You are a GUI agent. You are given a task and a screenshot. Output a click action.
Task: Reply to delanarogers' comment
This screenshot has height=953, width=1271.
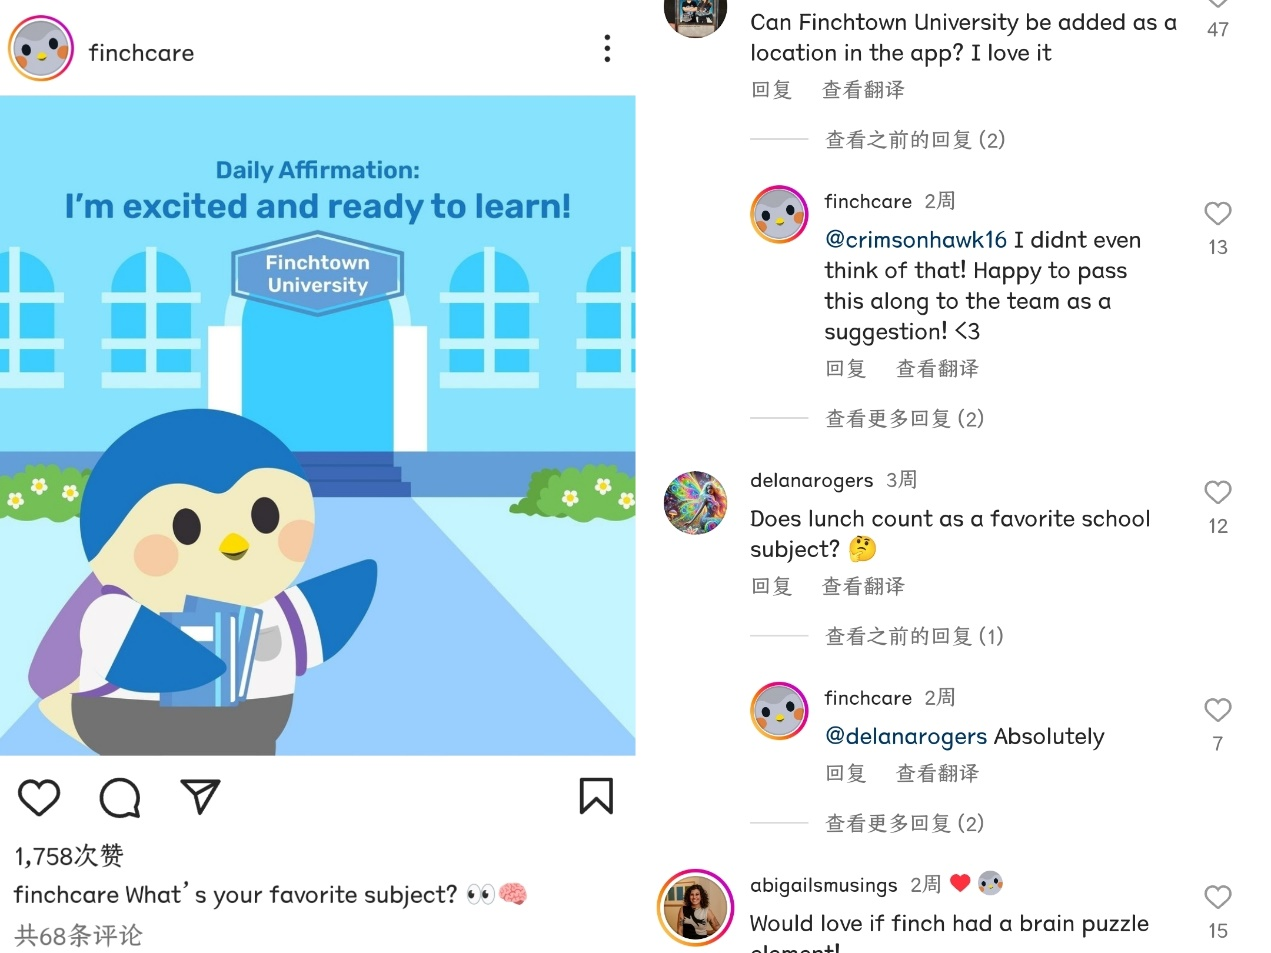[x=771, y=587]
